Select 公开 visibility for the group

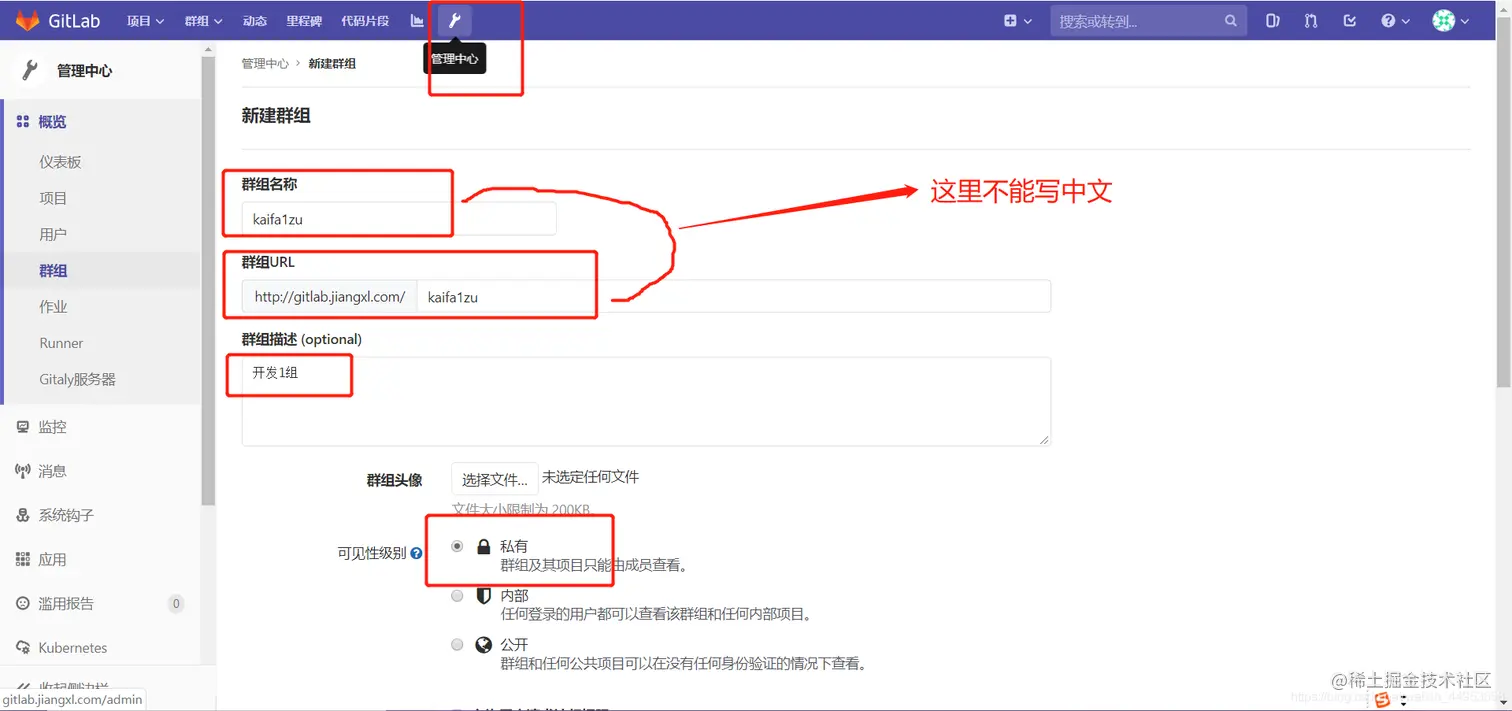[x=457, y=644]
